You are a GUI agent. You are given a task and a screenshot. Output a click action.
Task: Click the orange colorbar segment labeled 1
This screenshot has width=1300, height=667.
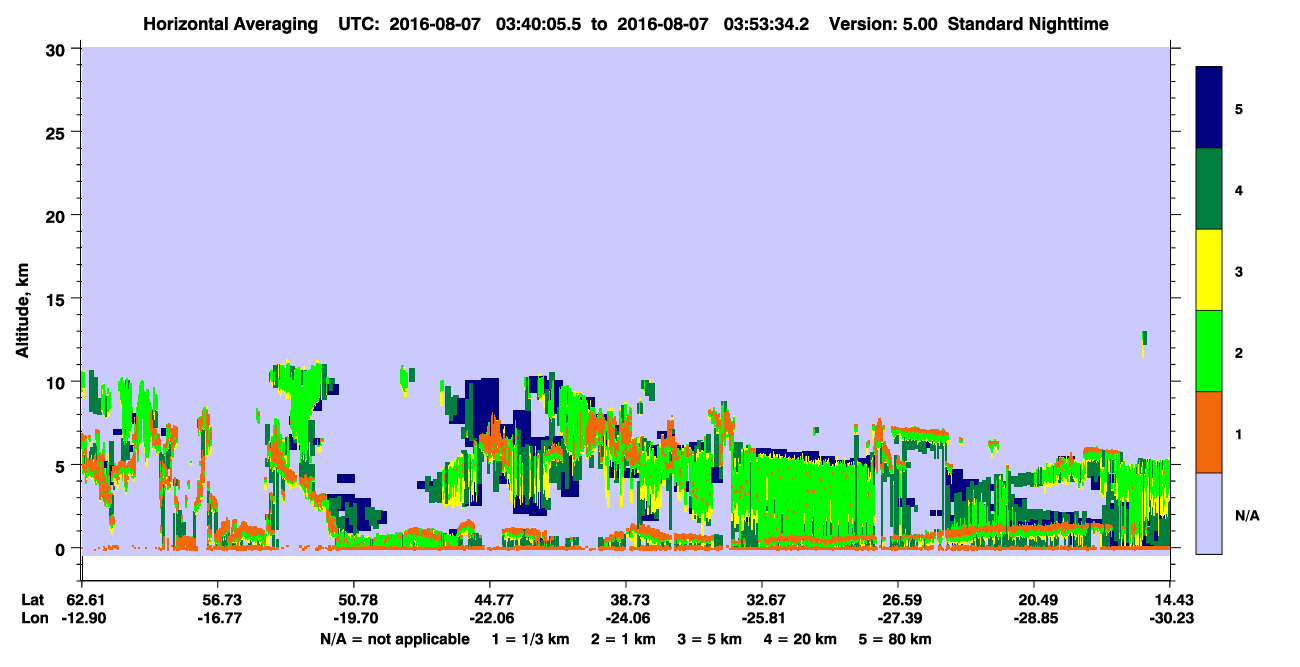pos(1209,432)
